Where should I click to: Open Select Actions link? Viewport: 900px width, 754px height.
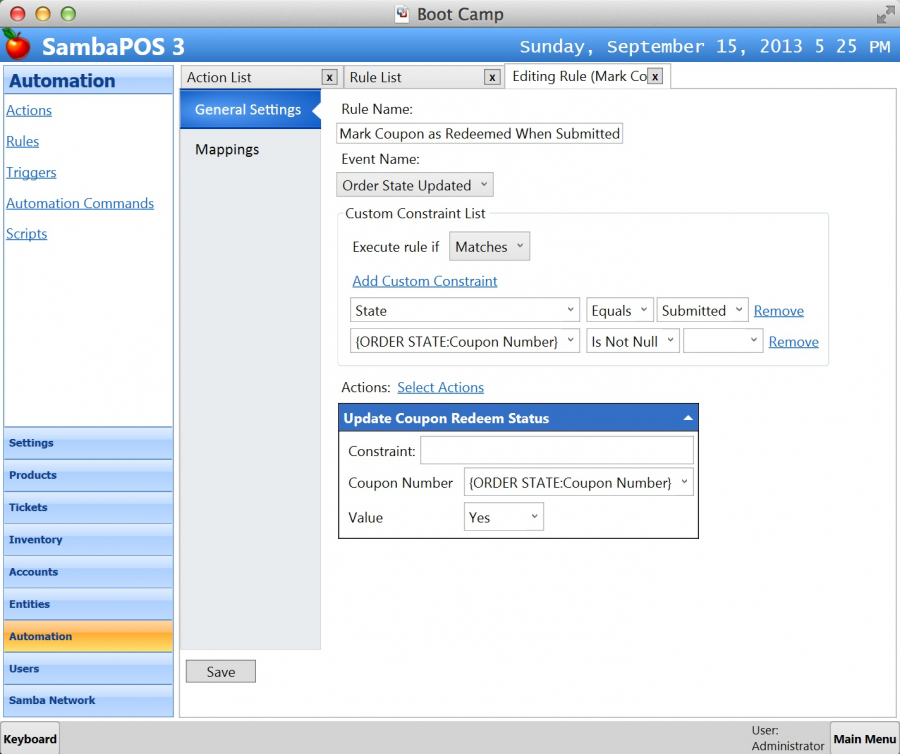tap(440, 387)
